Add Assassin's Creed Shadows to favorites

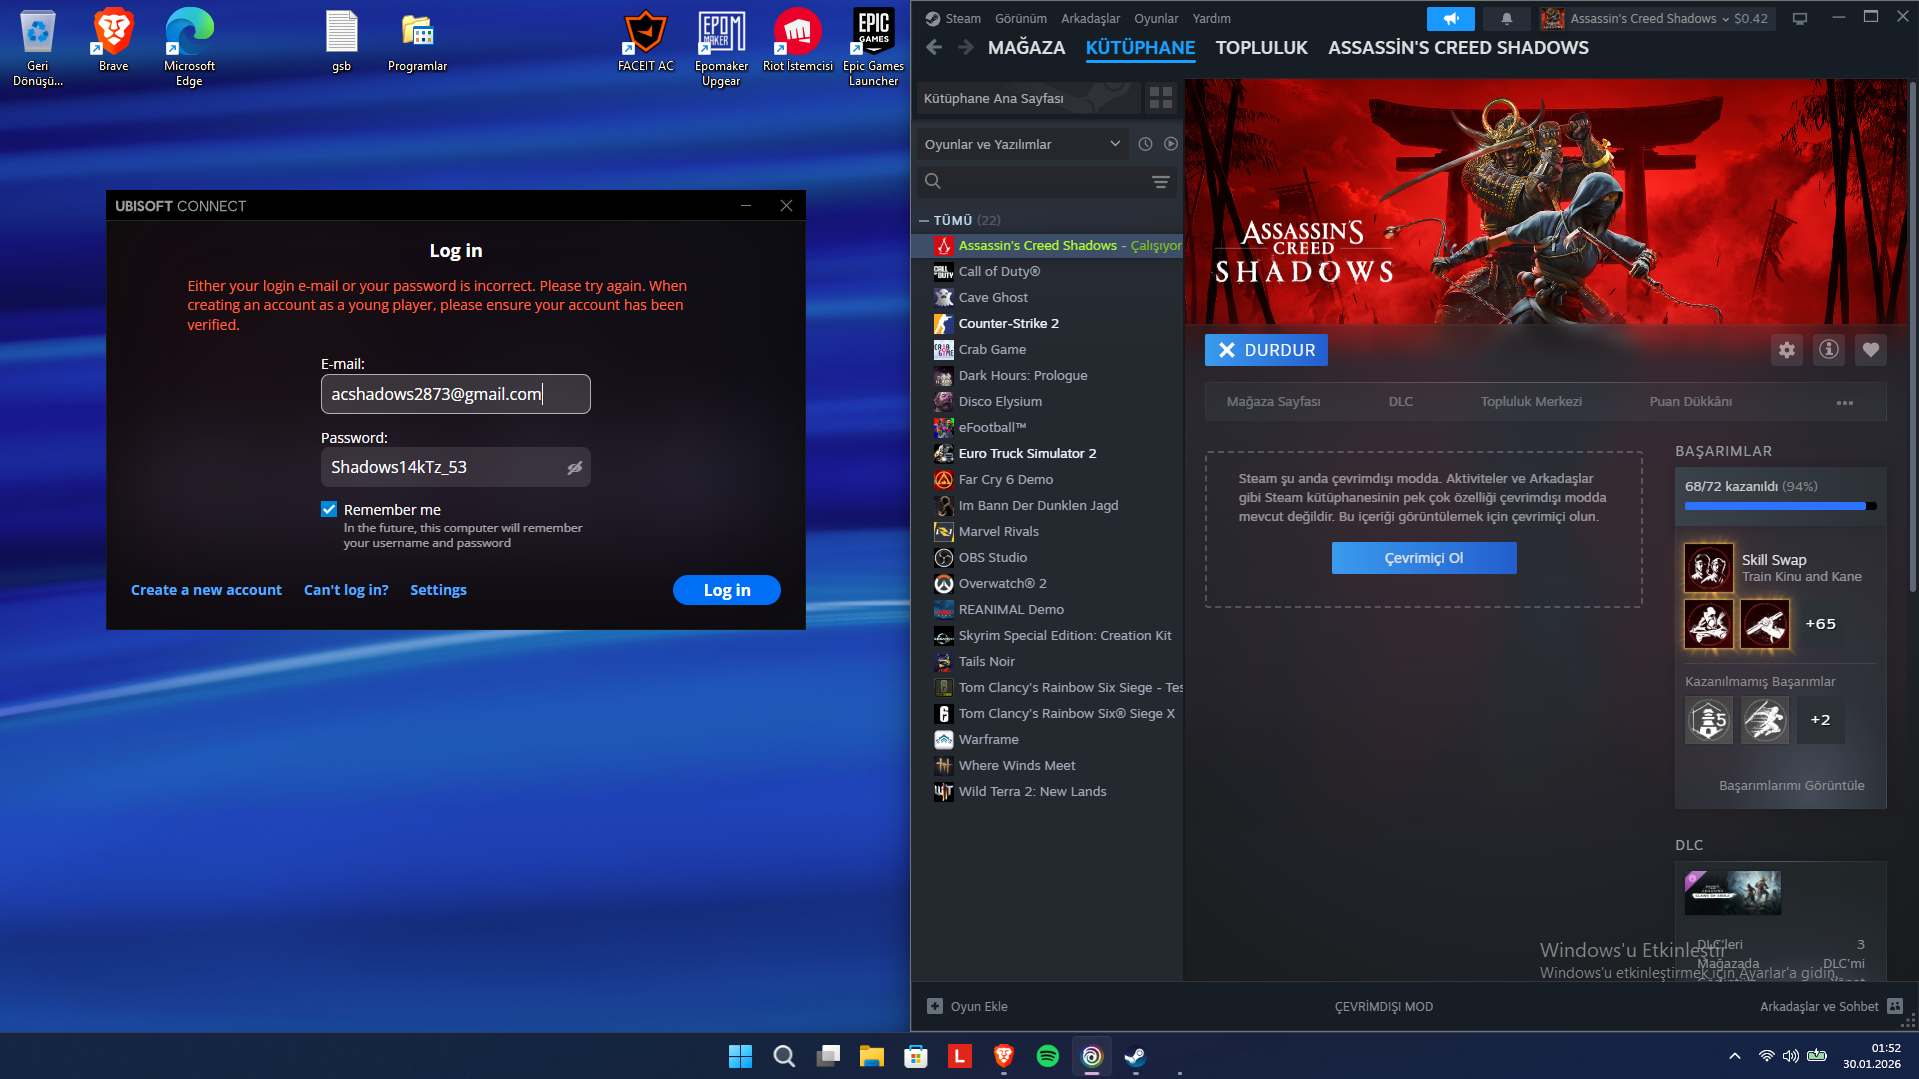(1870, 350)
